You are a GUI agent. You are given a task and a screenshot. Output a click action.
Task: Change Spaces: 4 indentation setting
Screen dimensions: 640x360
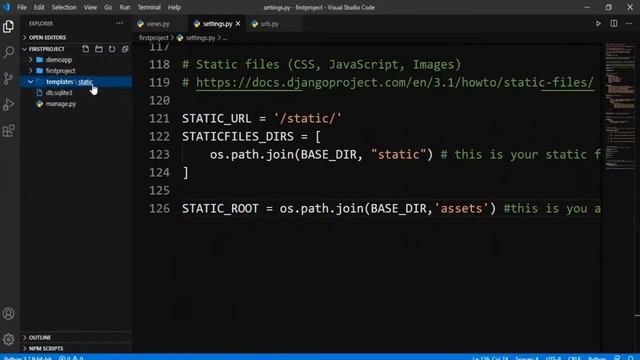(x=527, y=358)
